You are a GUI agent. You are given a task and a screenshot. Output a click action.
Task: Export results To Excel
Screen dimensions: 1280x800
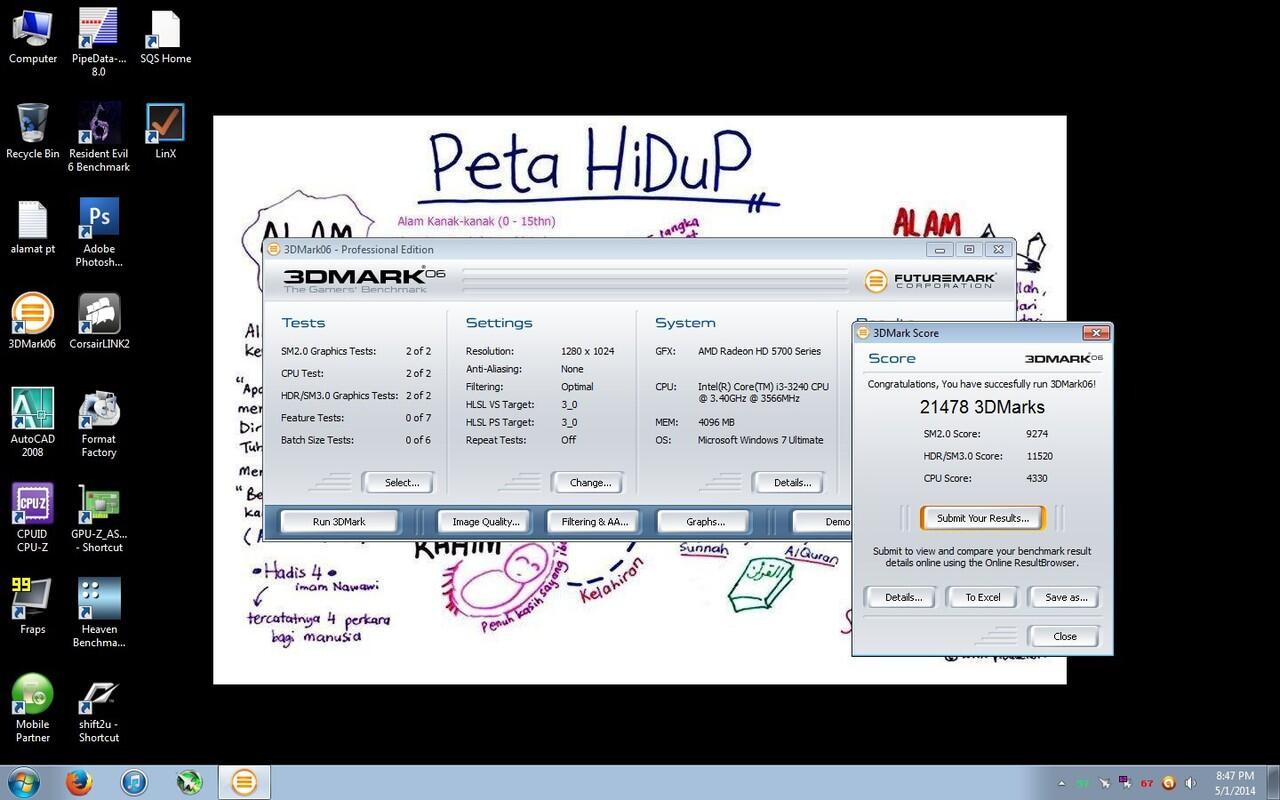982,597
